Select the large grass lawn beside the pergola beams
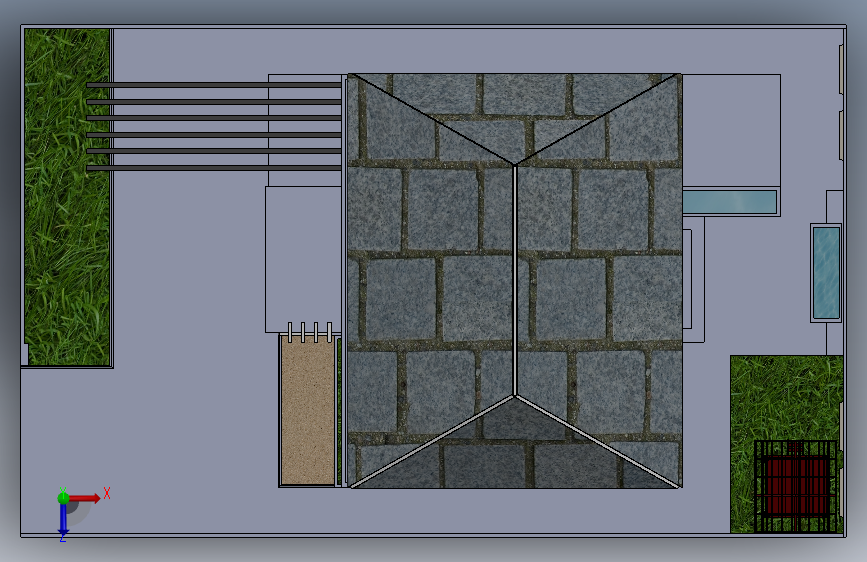This screenshot has width=867, height=562. click(x=67, y=197)
